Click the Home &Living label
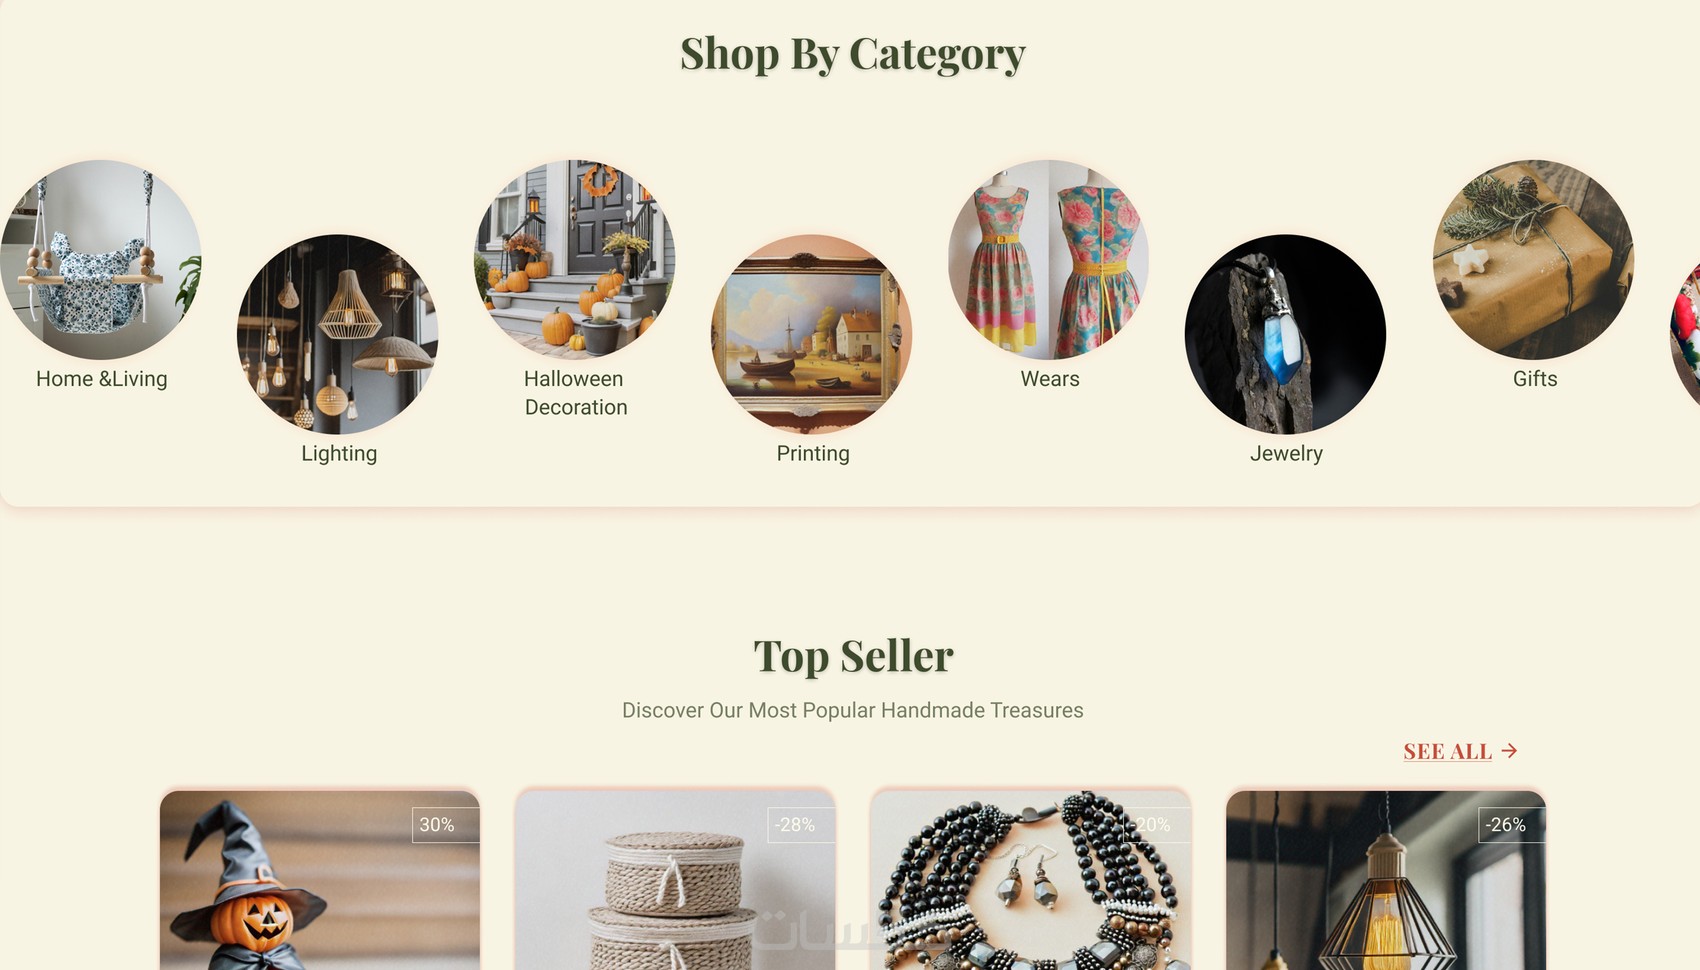The image size is (1700, 970). [x=102, y=379]
